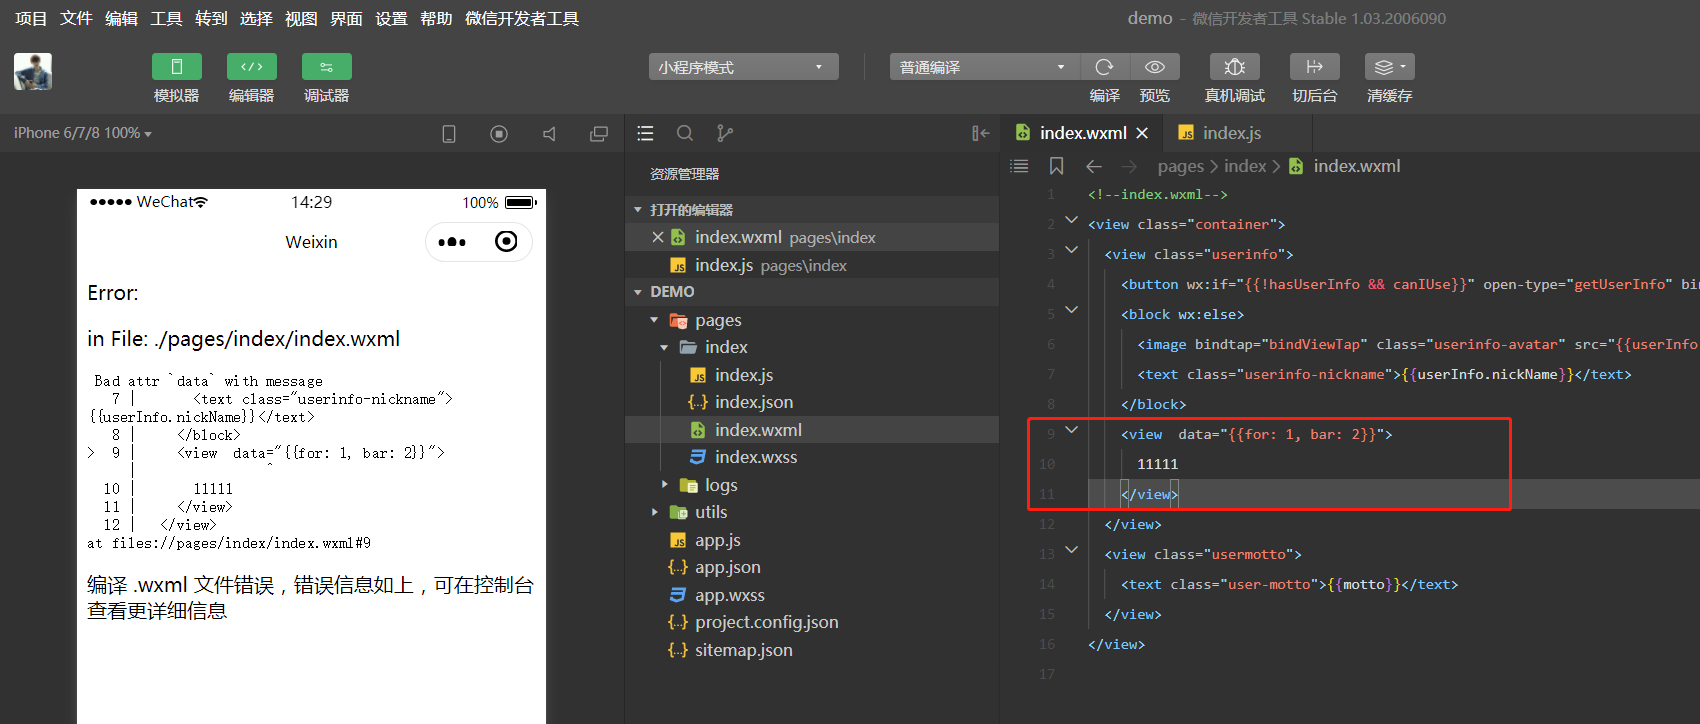Screen dimensions: 1700x724
Task: Click the navigate forward arrow icon
Action: point(1129,166)
